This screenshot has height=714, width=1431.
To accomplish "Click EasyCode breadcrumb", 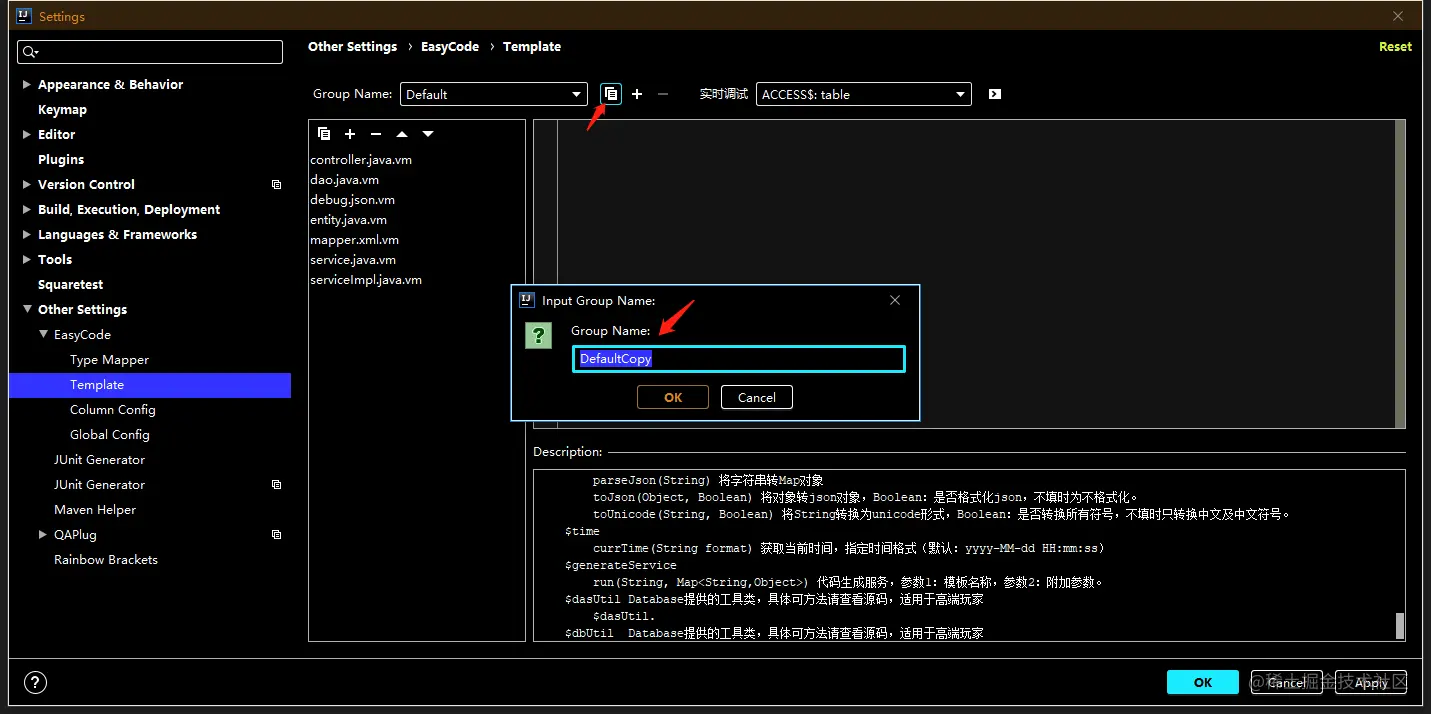I will (450, 46).
